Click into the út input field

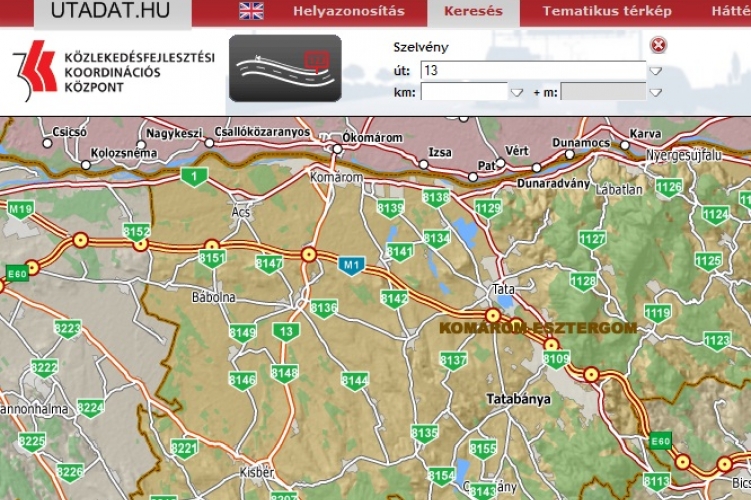pyautogui.click(x=532, y=71)
